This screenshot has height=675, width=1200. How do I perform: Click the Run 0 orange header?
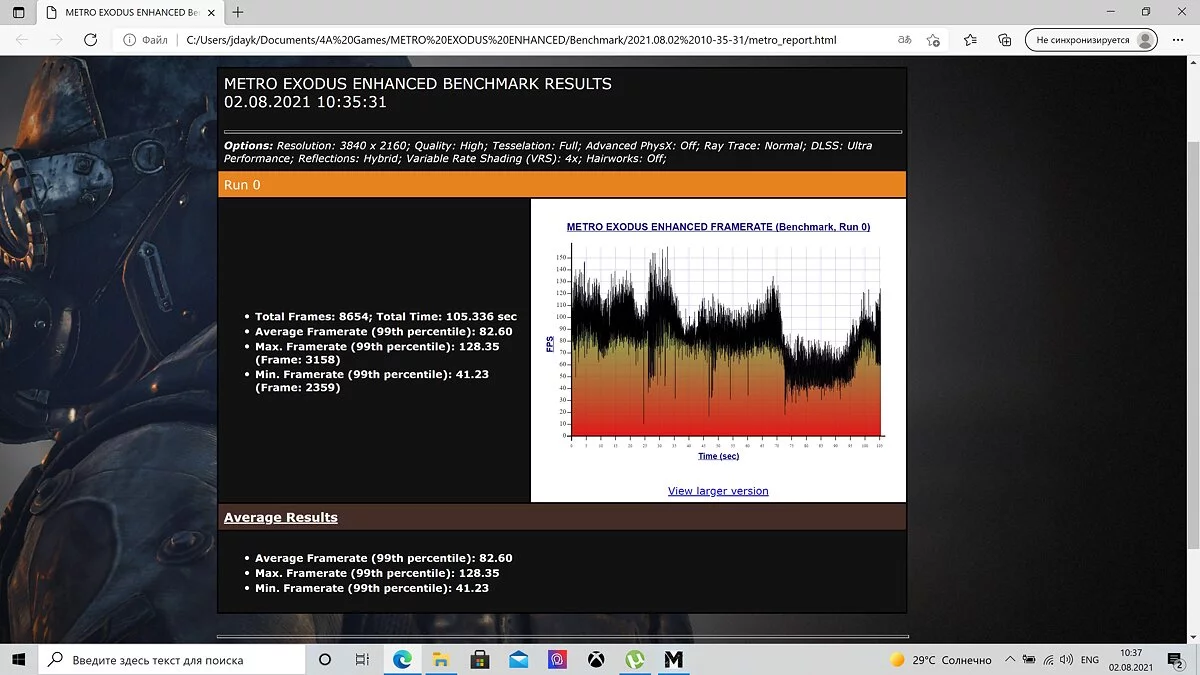tap(562, 185)
